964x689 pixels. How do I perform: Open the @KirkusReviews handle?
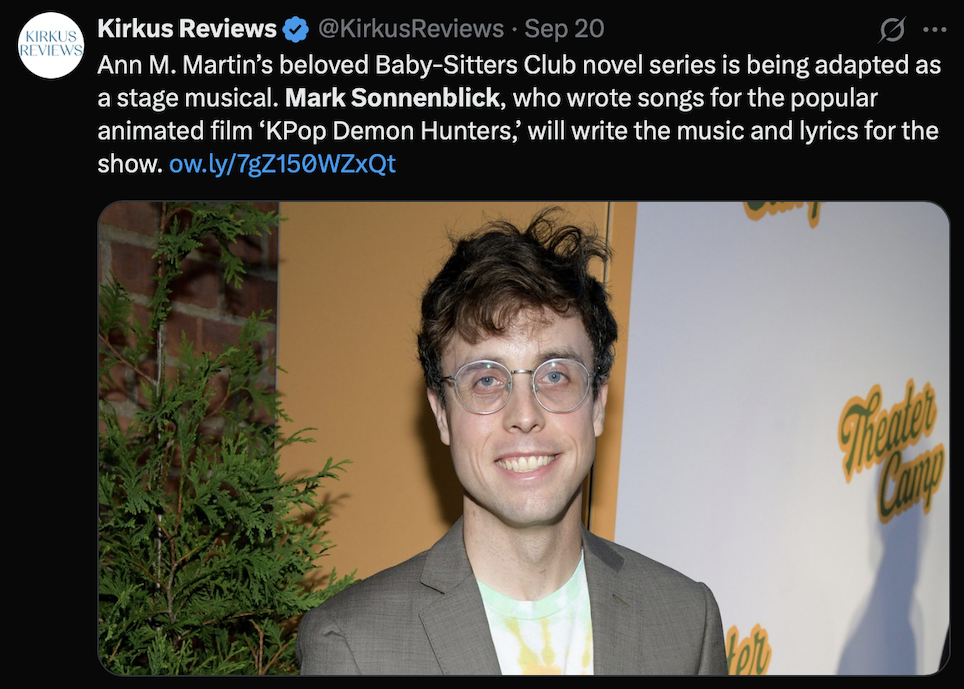pyautogui.click(x=410, y=29)
